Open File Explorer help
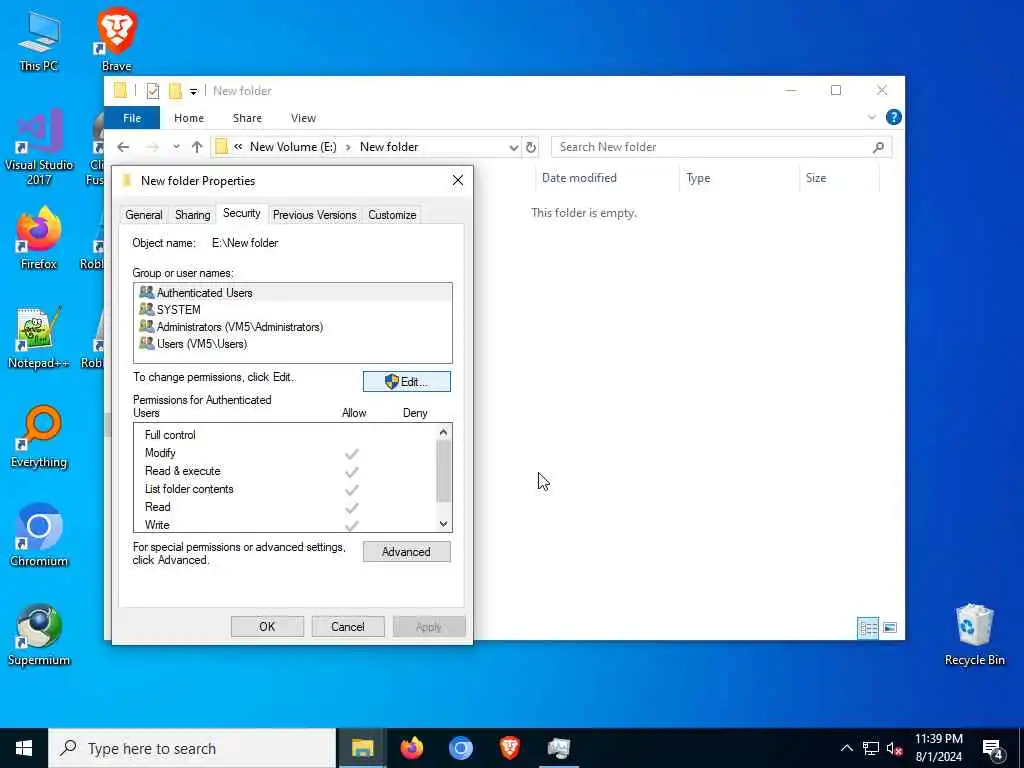Screen dimensions: 1024x768 (x=893, y=117)
